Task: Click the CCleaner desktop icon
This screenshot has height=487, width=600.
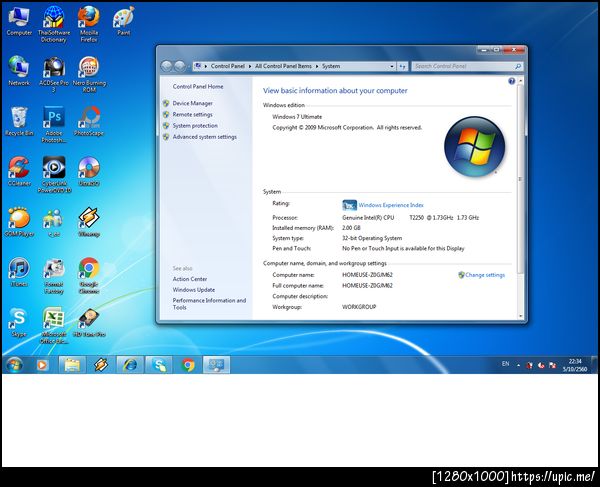Action: [19, 172]
